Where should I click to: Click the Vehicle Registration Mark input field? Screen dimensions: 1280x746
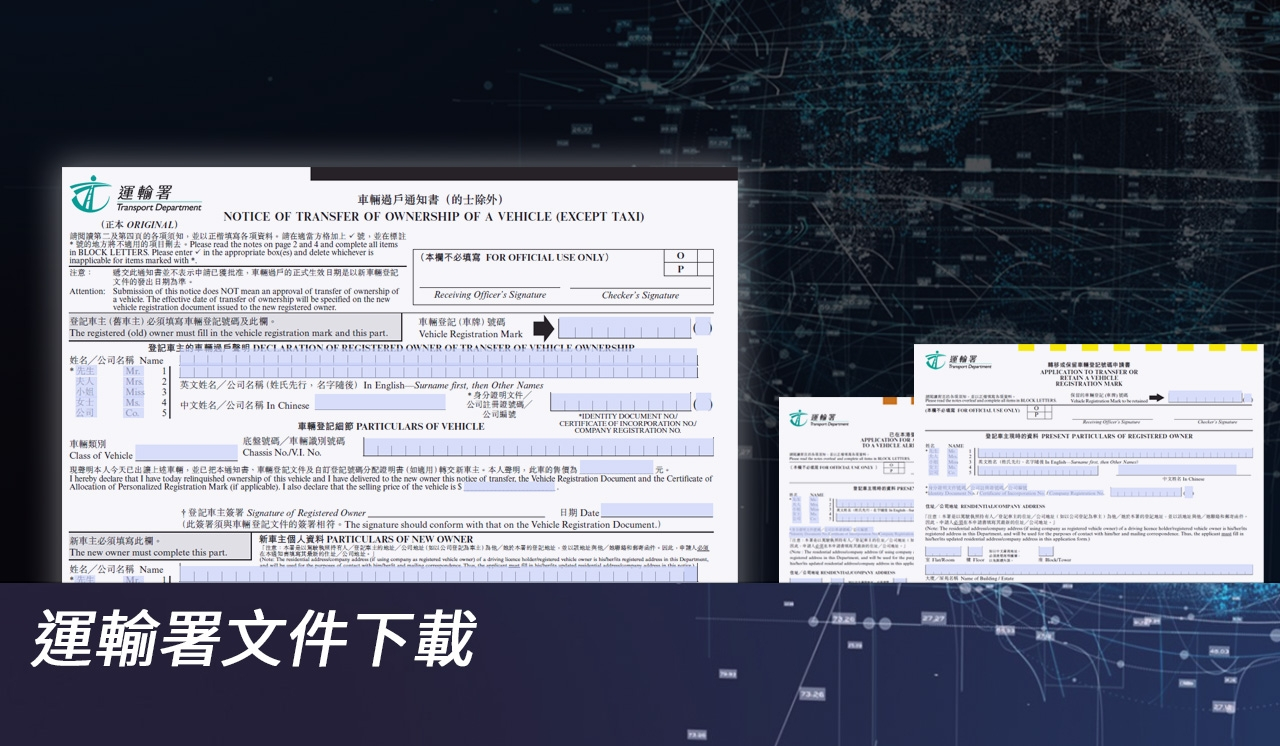coord(624,328)
